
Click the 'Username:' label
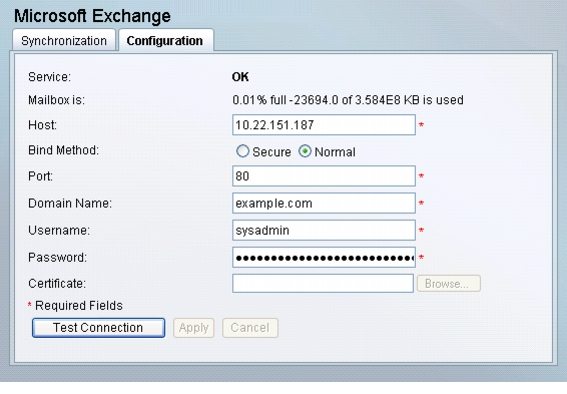(59, 230)
